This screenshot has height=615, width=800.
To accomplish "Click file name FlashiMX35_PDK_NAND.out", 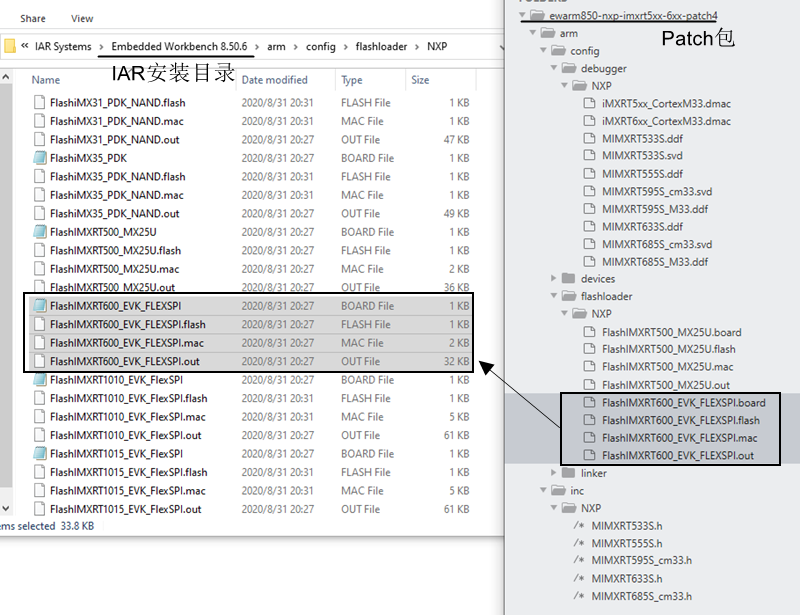I will pos(114,213).
